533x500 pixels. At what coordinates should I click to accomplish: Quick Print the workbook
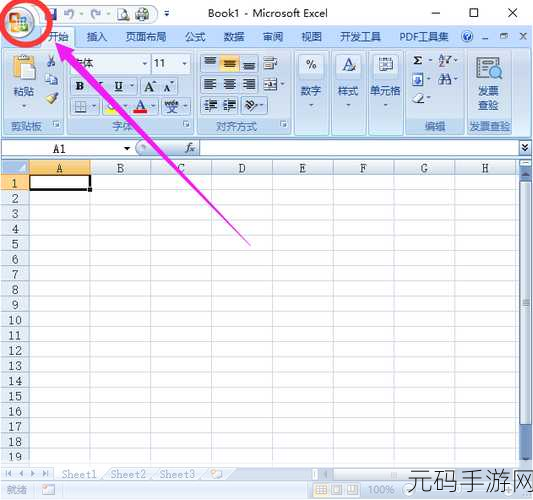tap(142, 14)
